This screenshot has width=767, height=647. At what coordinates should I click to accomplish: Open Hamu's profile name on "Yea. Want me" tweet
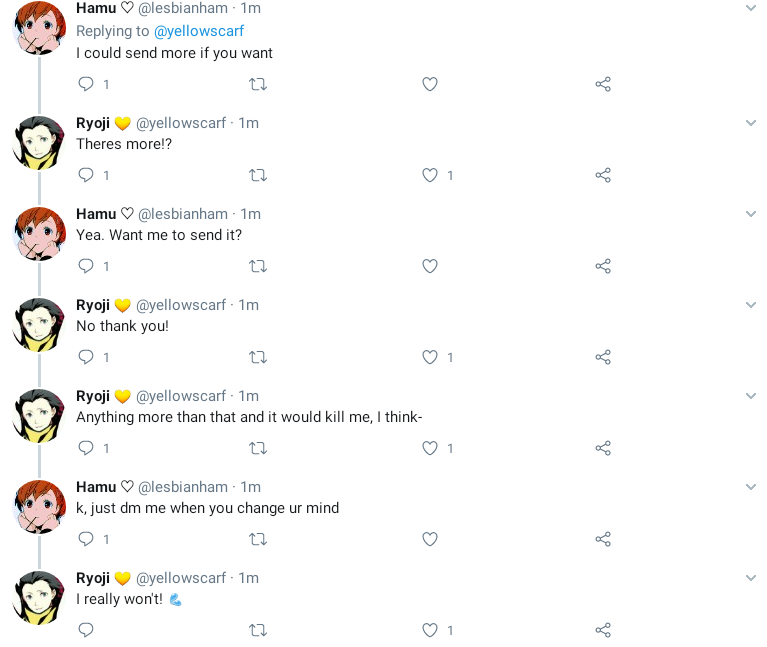click(x=96, y=214)
